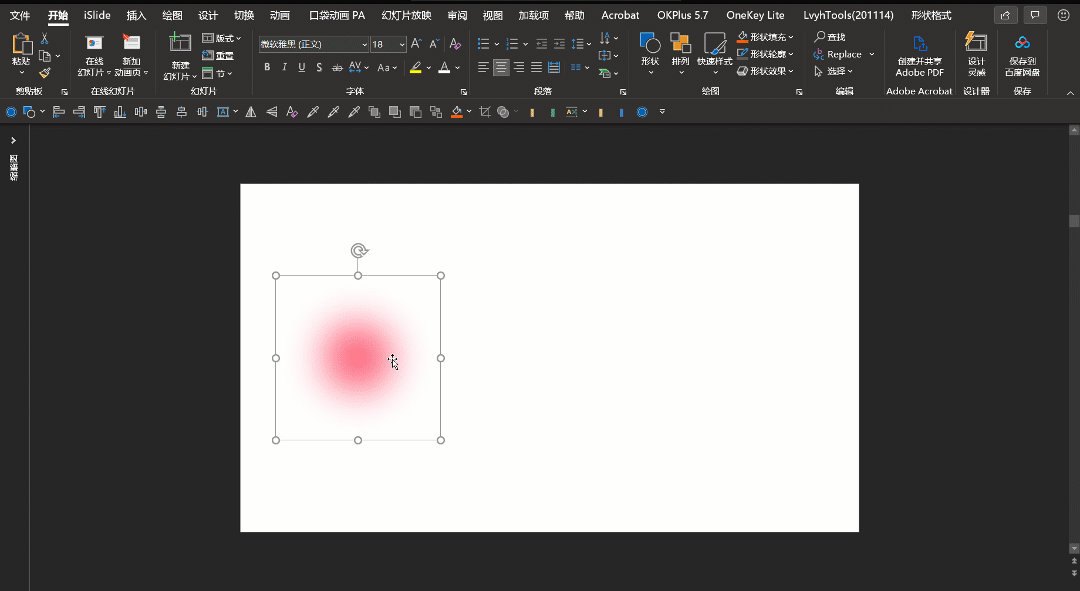1080x591 pixels.
Task: Click the first quick-access eyedropper icon
Action: [313, 112]
